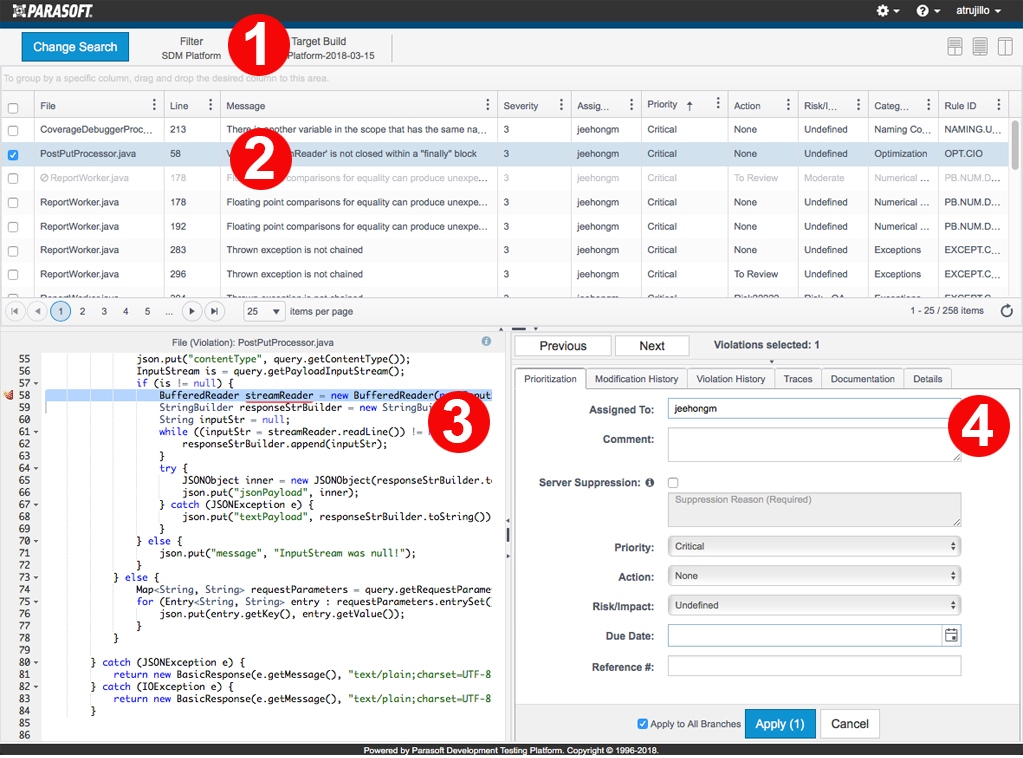This screenshot has height=758, width=1023.
Task: Switch to the top-bottom split layout icon
Action: pyautogui.click(x=954, y=46)
